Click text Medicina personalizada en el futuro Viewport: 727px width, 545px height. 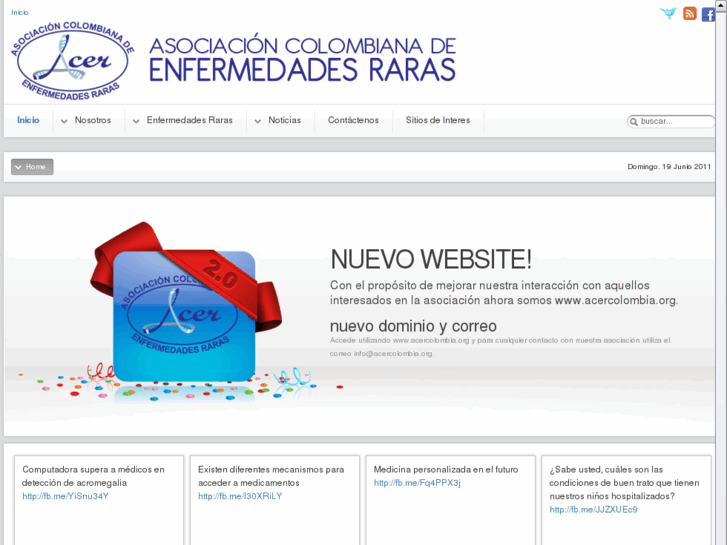click(x=446, y=469)
